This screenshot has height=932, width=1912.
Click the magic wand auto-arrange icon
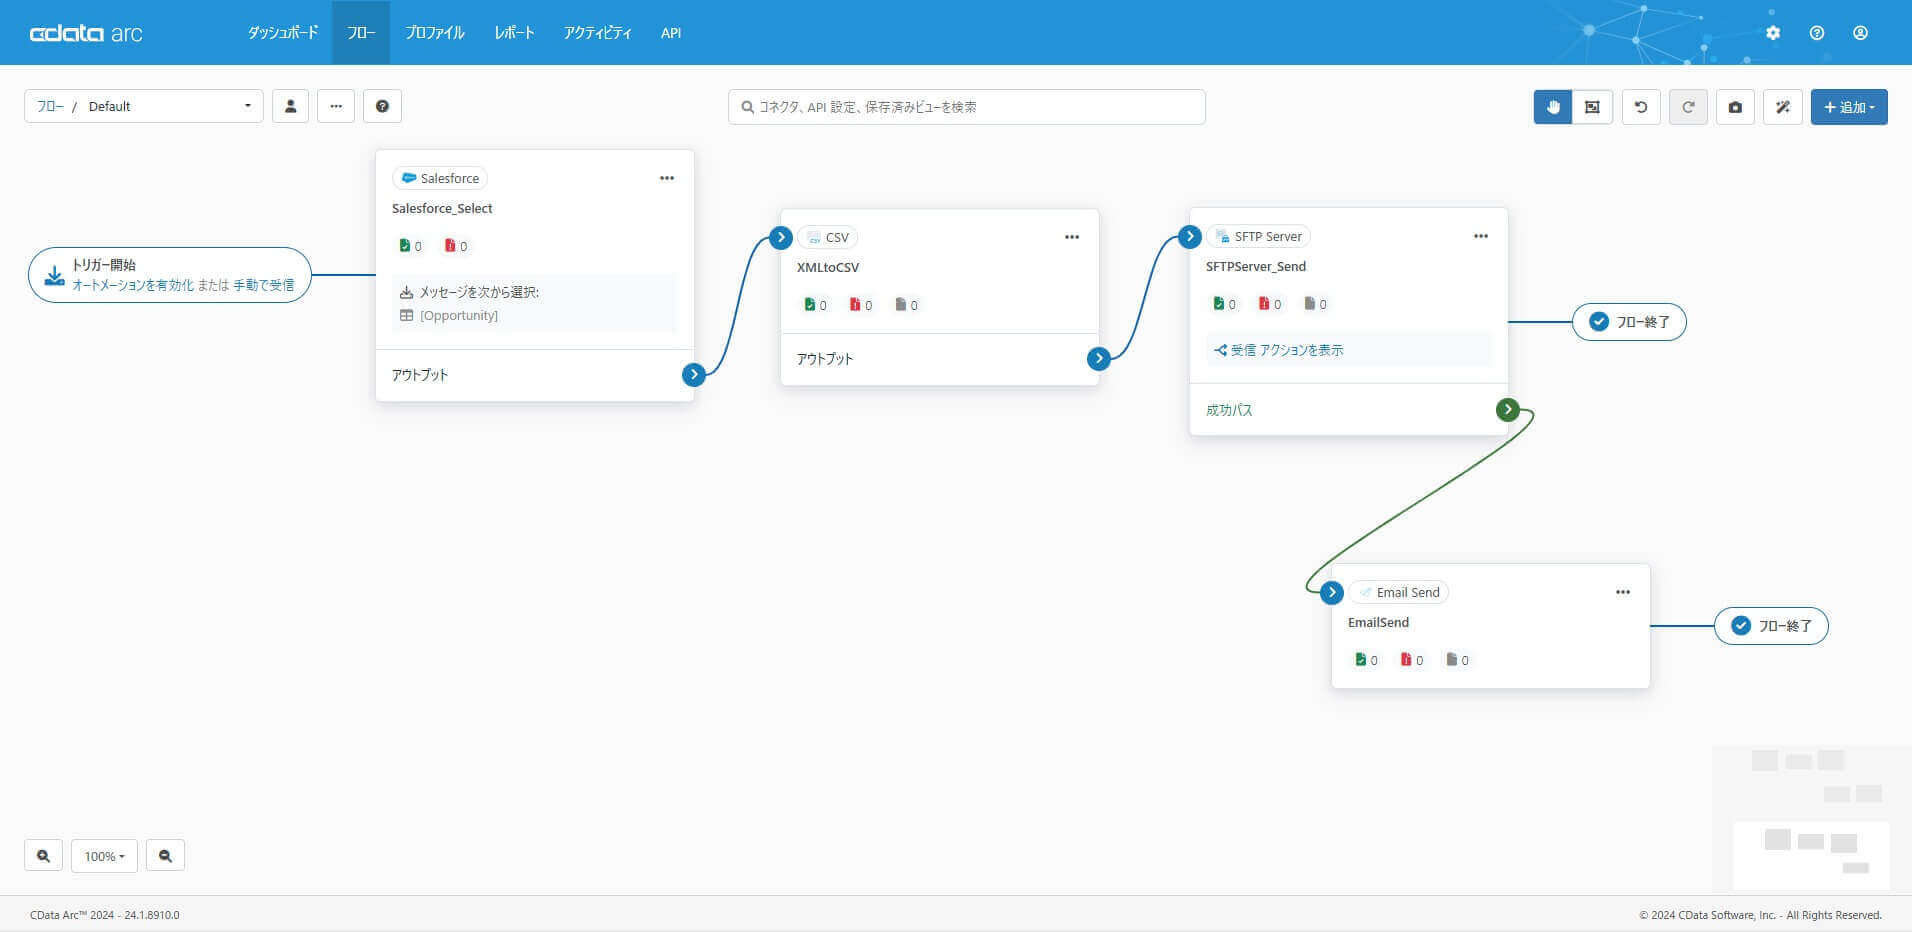pyautogui.click(x=1783, y=107)
